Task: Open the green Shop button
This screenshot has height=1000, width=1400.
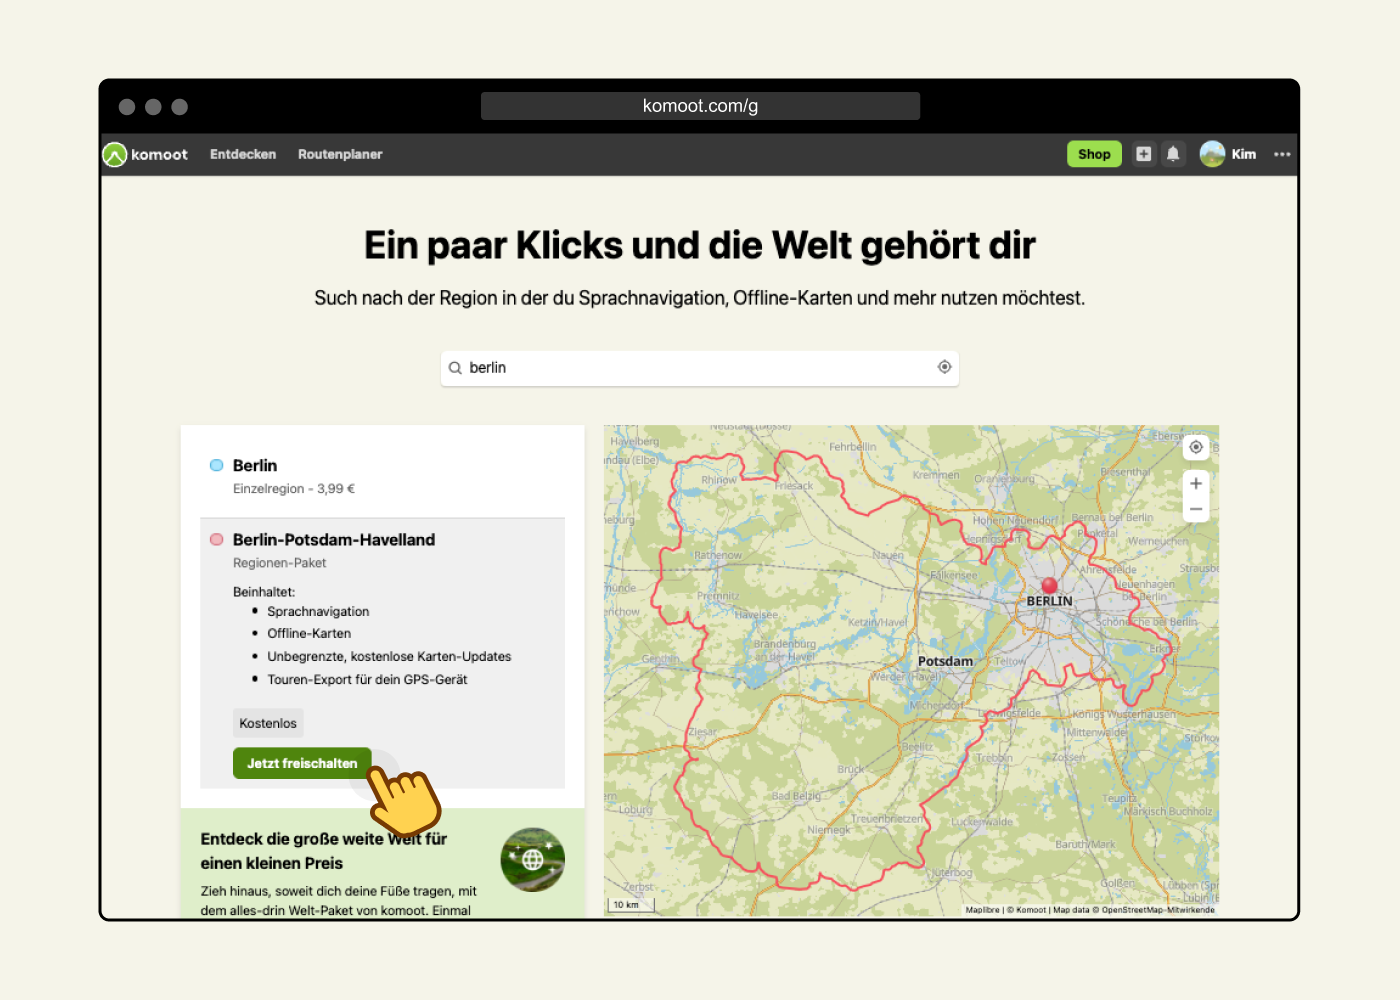Action: [1094, 154]
